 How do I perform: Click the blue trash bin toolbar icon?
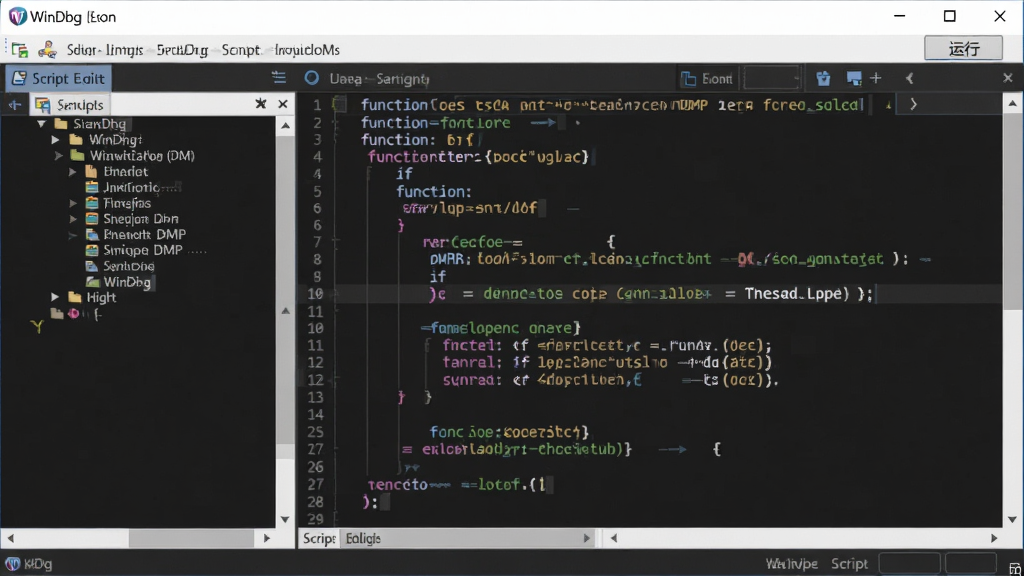[824, 78]
